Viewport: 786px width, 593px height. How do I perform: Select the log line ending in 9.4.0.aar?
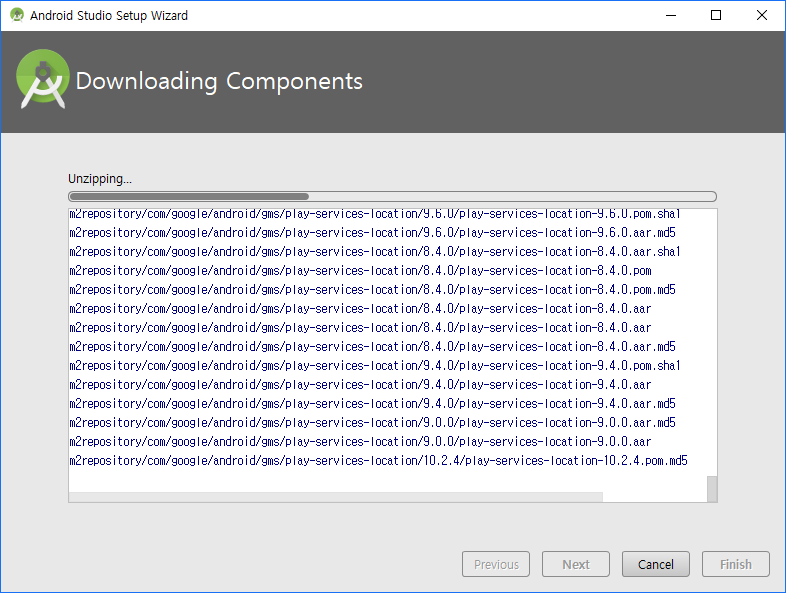(360, 385)
